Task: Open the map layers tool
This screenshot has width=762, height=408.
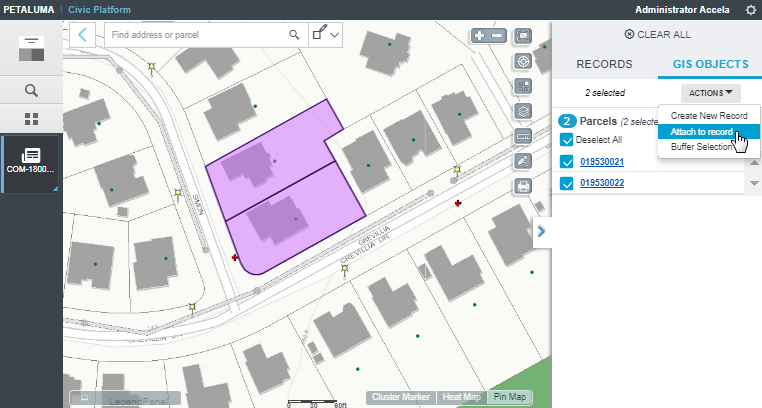Action: pyautogui.click(x=522, y=111)
